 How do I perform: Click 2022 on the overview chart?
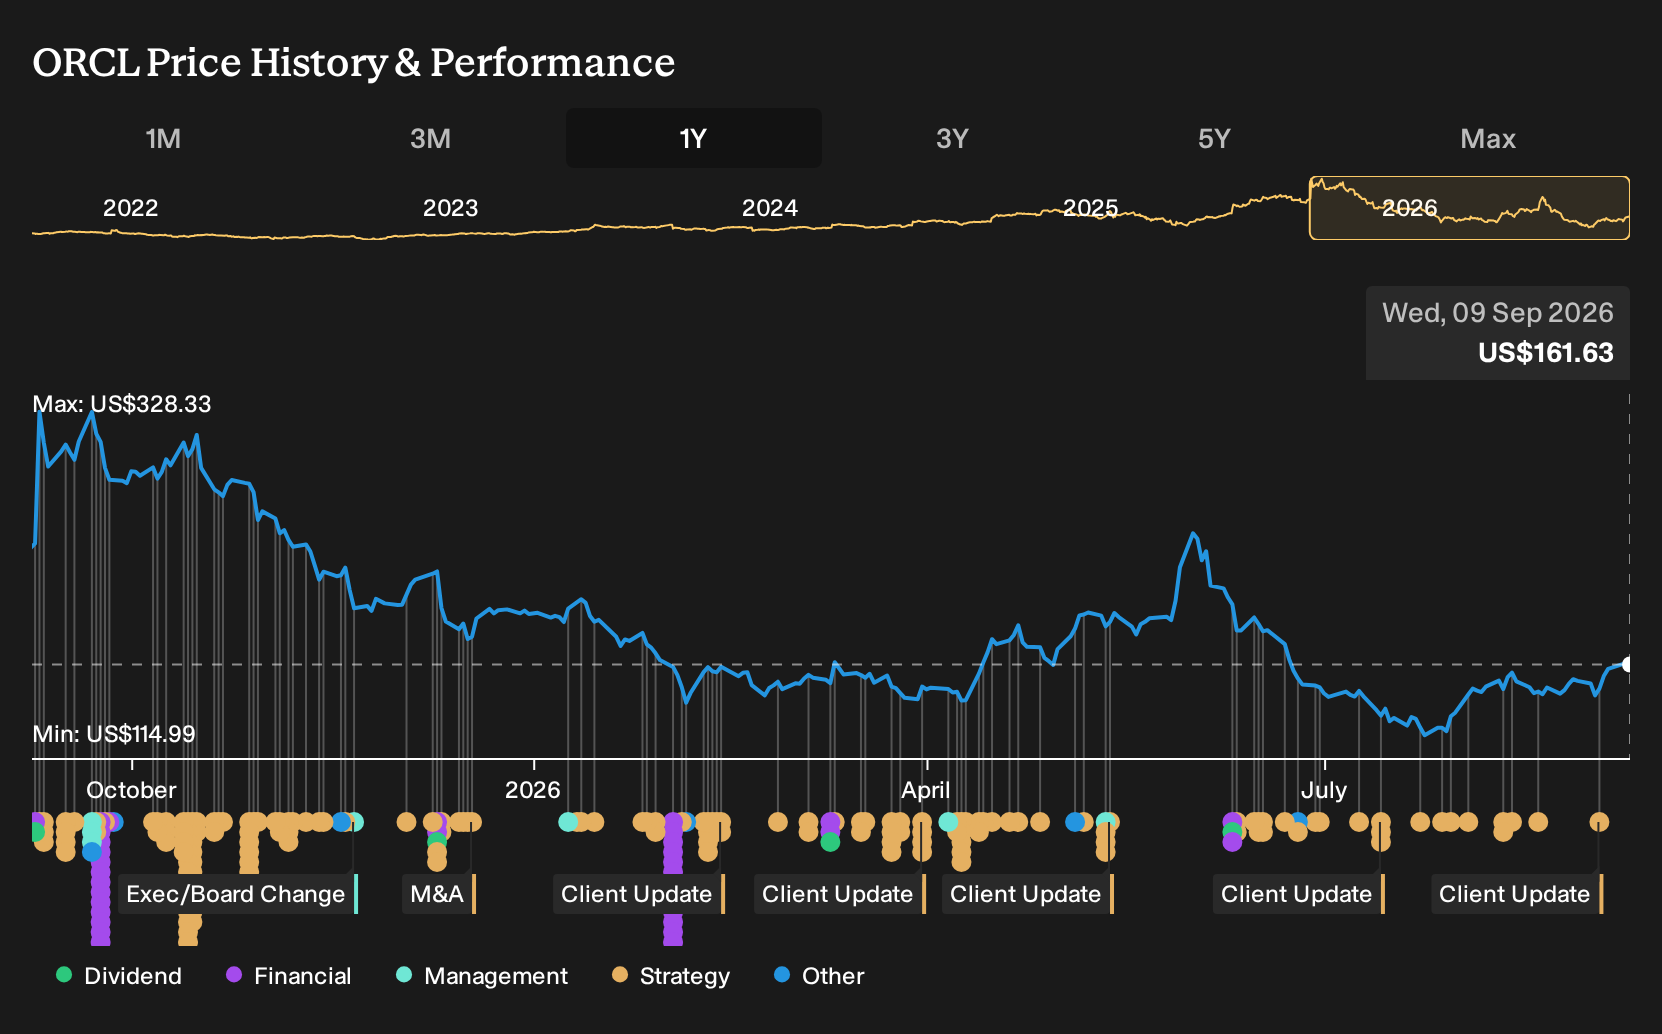pos(130,208)
